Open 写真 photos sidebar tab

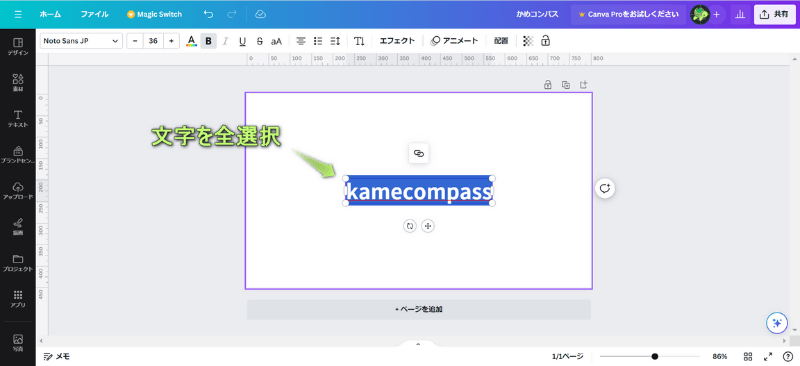18,342
